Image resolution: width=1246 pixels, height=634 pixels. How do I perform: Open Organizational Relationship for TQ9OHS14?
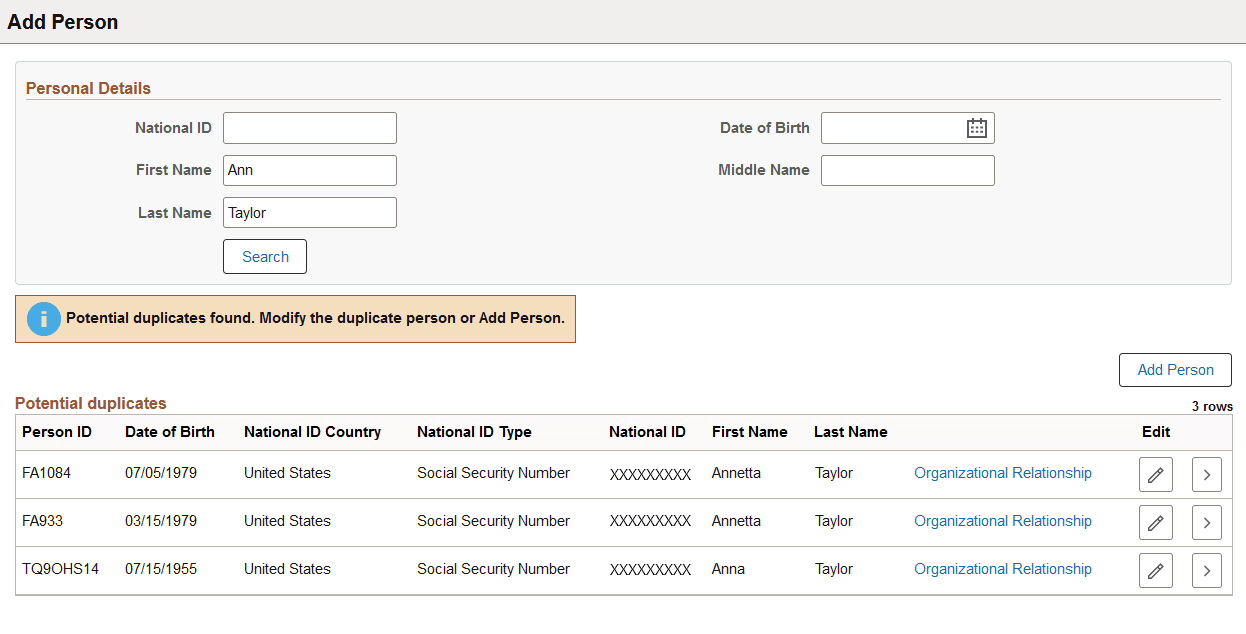(x=1002, y=568)
